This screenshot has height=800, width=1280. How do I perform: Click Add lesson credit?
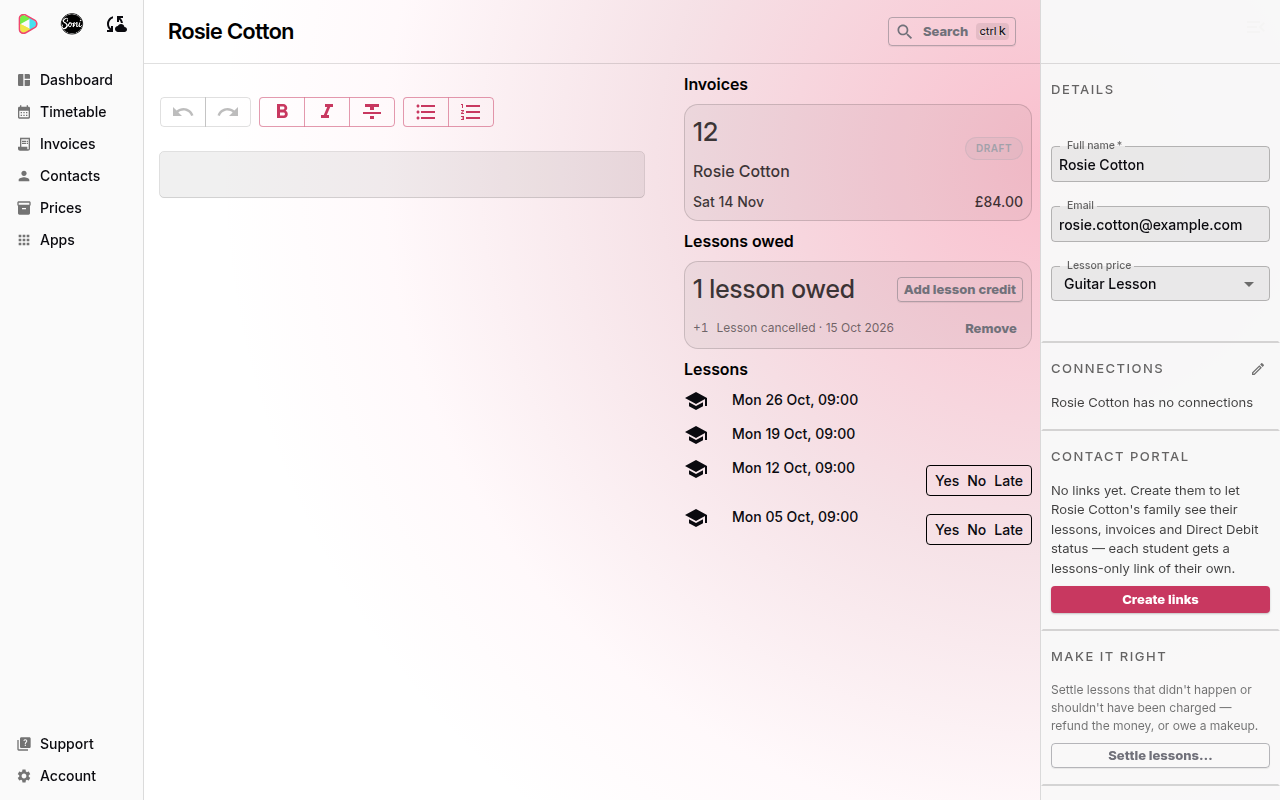[960, 290]
